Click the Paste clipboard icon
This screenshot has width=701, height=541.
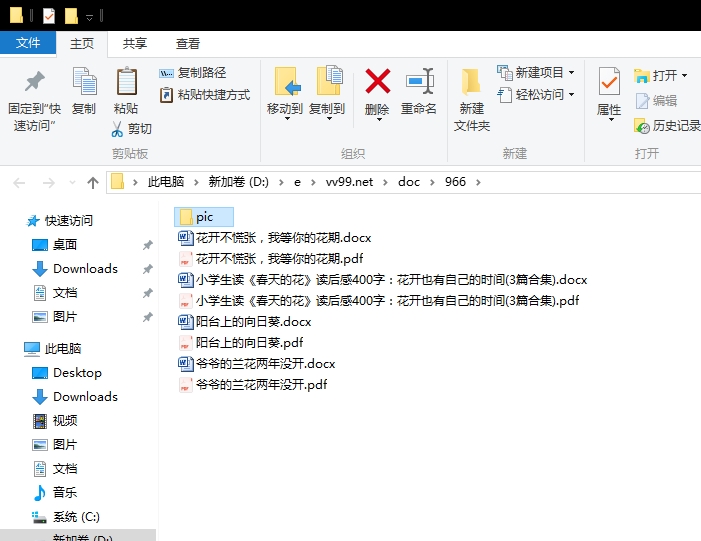(x=127, y=81)
